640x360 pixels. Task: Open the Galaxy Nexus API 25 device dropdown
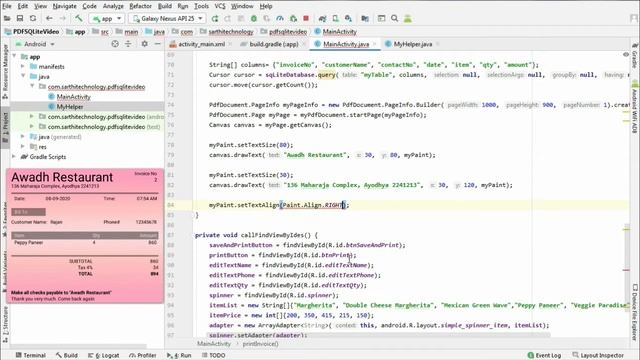(x=167, y=18)
